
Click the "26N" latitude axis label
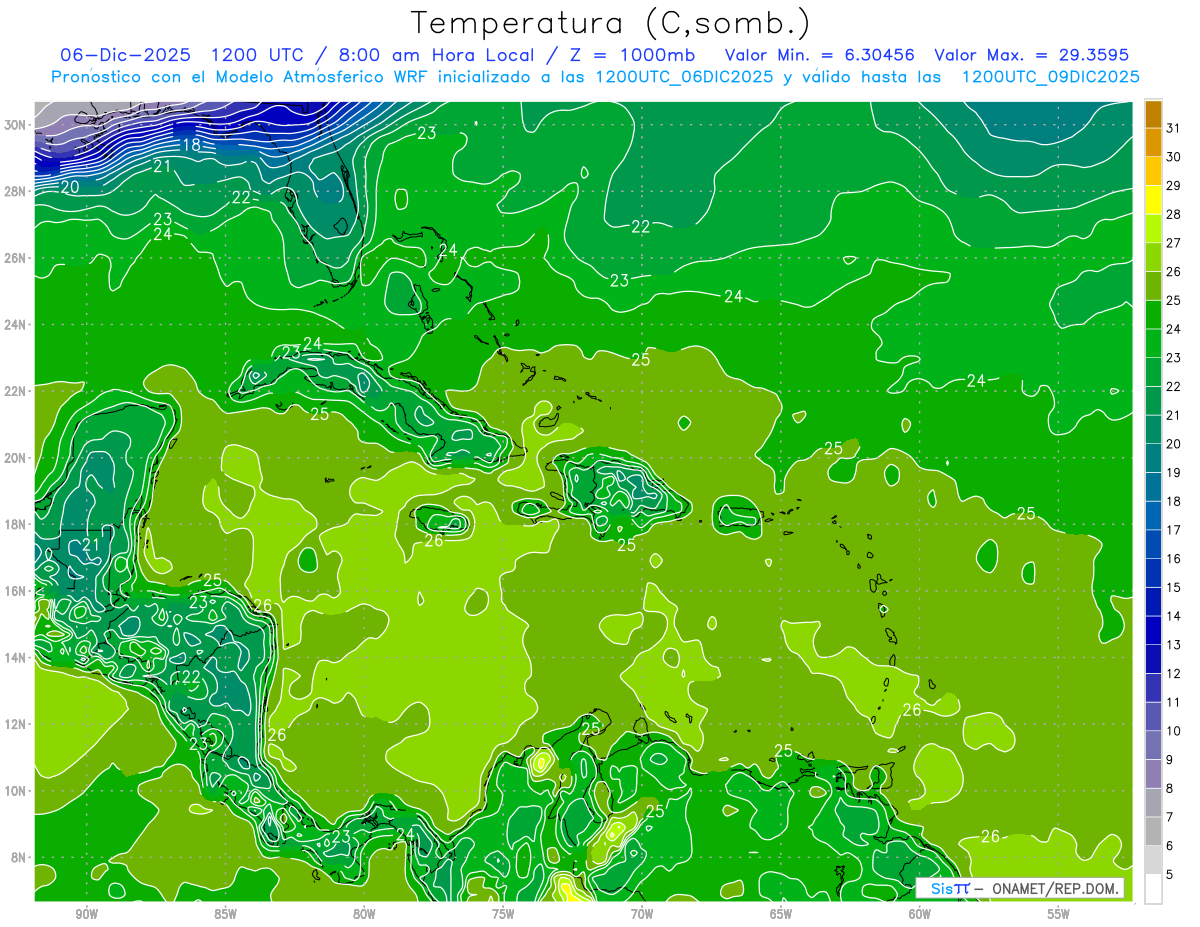pos(17,258)
